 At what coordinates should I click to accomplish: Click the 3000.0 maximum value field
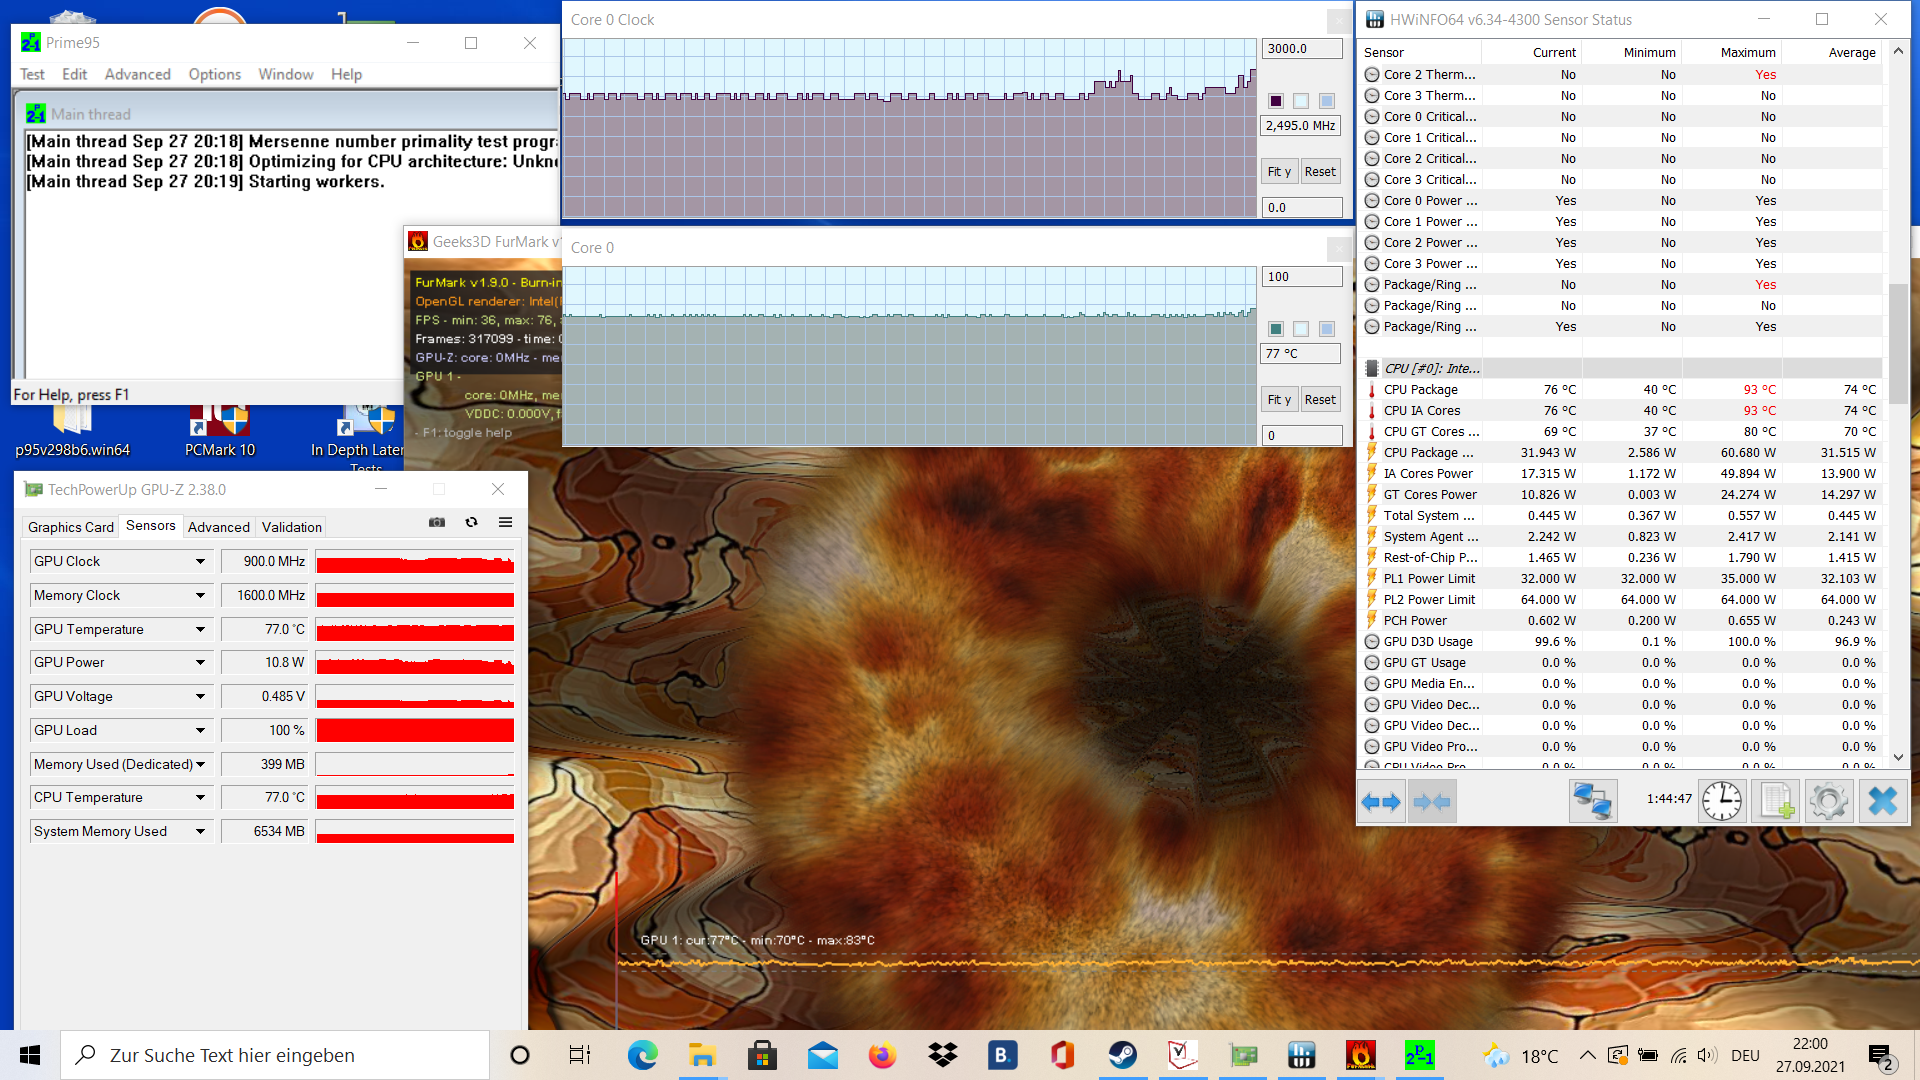1301,48
